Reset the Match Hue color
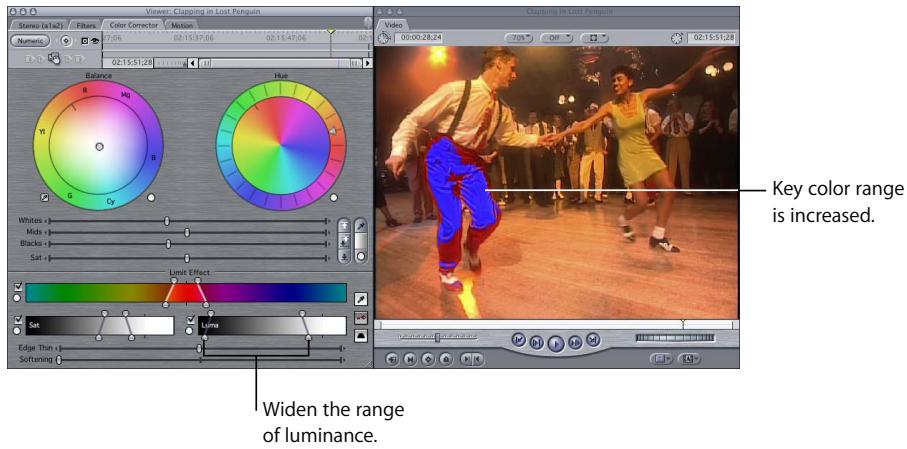The width and height of the screenshot is (907, 449). 361,257
